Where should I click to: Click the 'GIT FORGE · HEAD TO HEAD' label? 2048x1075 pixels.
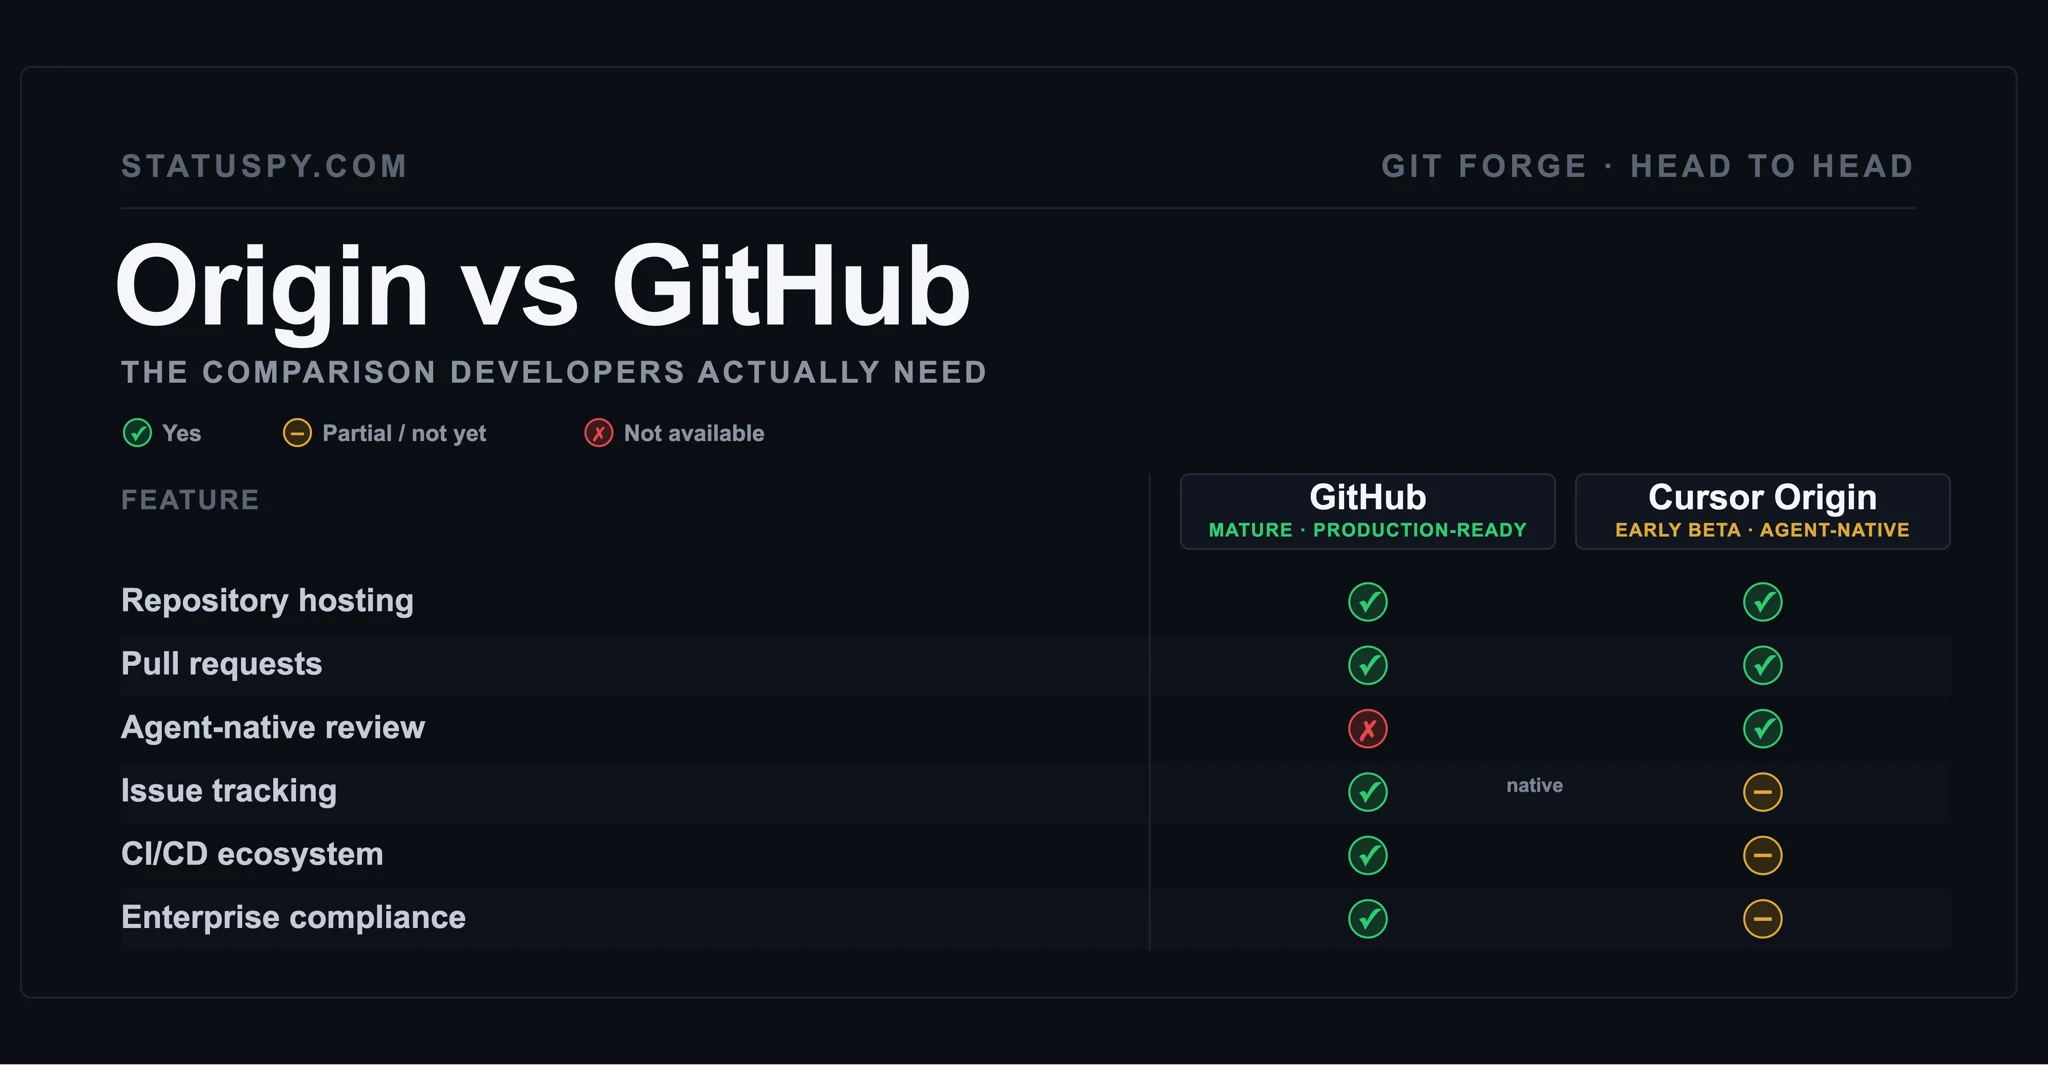coord(1648,166)
